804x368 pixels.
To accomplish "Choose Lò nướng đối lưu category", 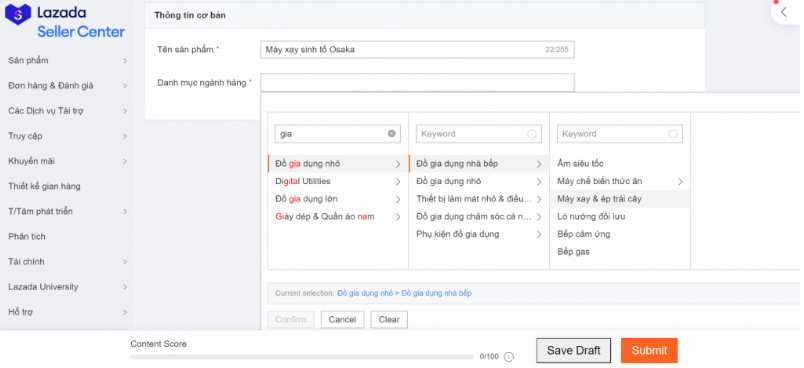I will [x=620, y=216].
